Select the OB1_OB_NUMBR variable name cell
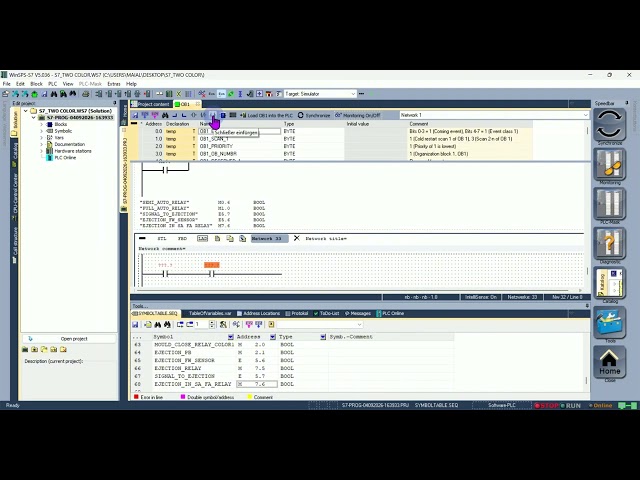 240,154
